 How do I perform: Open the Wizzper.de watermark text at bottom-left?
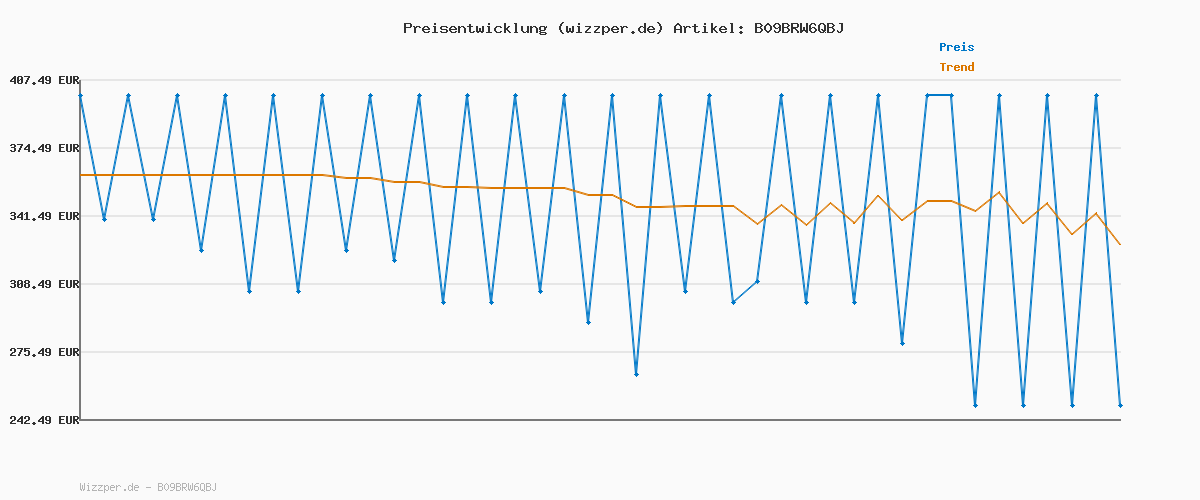coord(148,487)
